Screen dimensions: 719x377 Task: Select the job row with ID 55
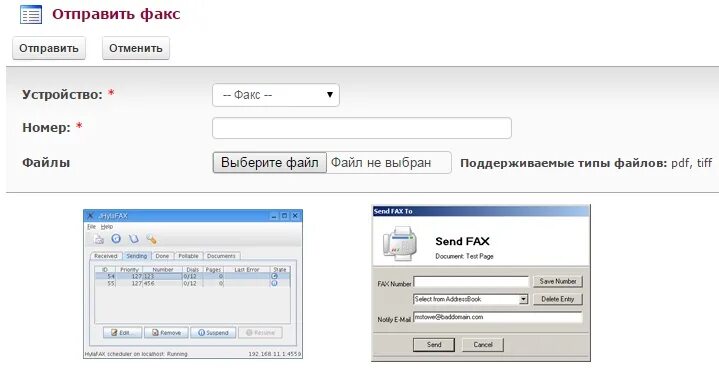tap(193, 283)
